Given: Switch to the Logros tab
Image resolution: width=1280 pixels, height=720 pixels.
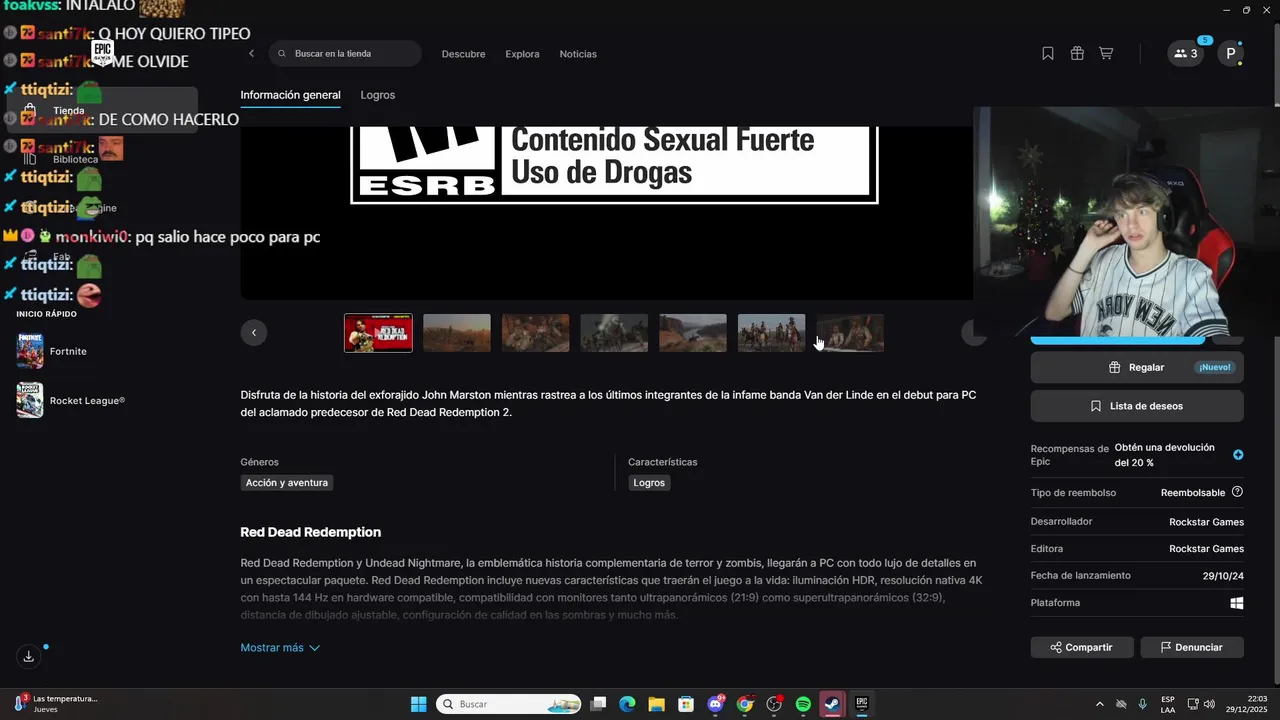Looking at the screenshot, I should point(378,95).
